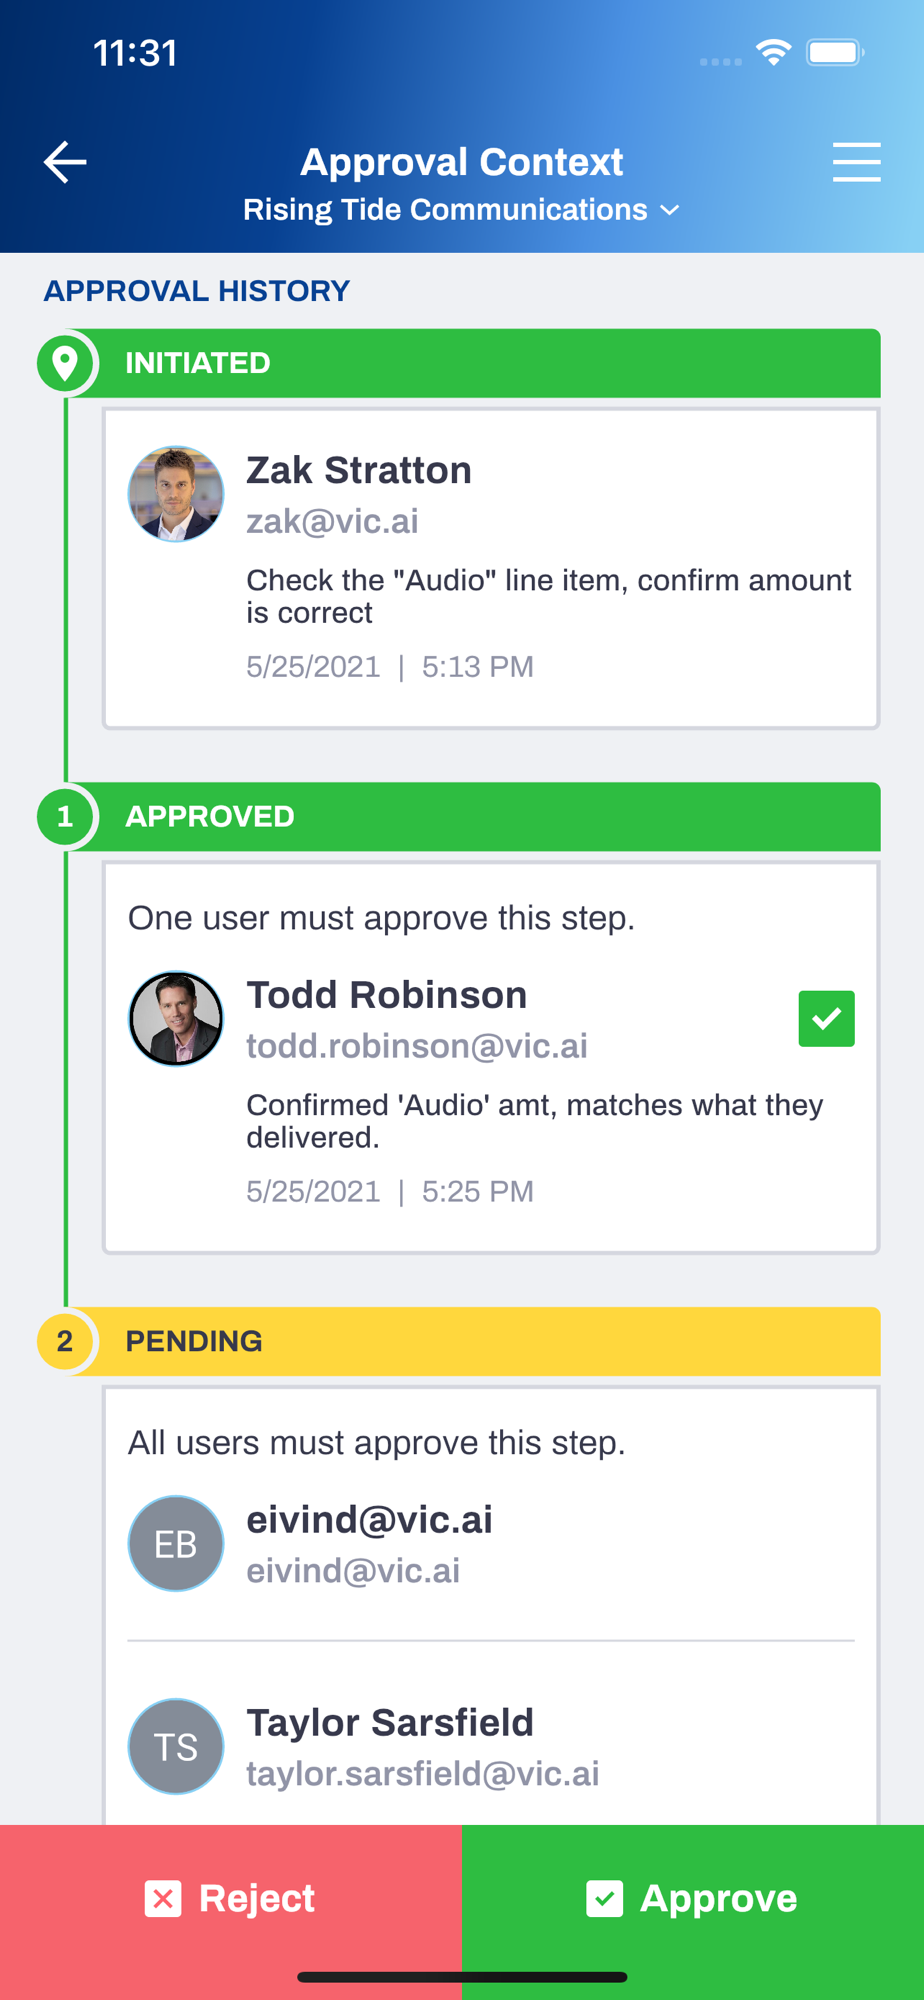This screenshot has width=924, height=2000.
Task: Open Todd Robinson's profile photo
Action: [x=176, y=1019]
